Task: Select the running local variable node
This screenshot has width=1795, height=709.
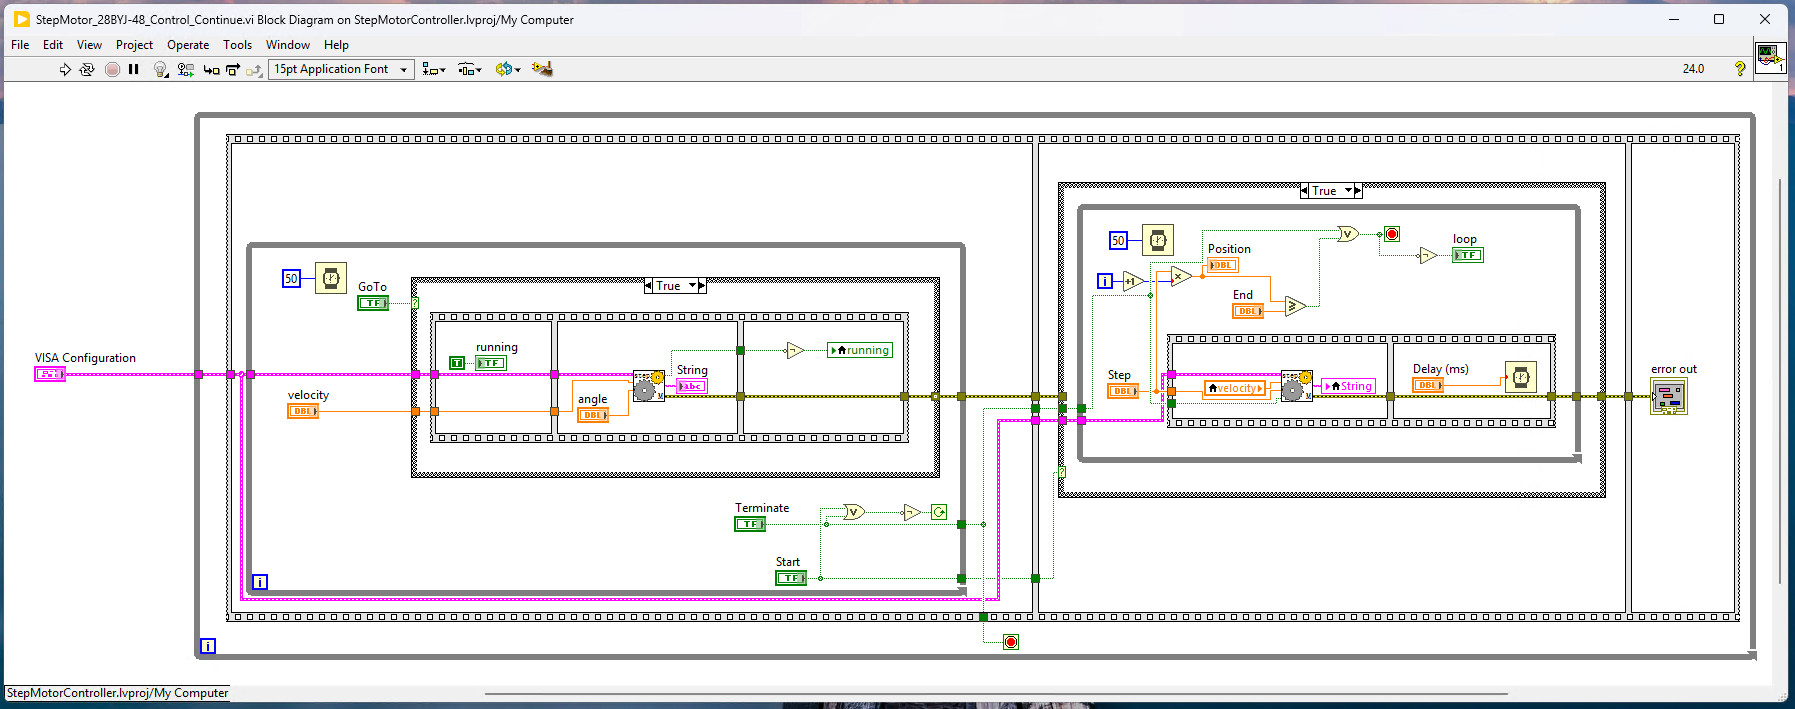Action: [x=860, y=350]
